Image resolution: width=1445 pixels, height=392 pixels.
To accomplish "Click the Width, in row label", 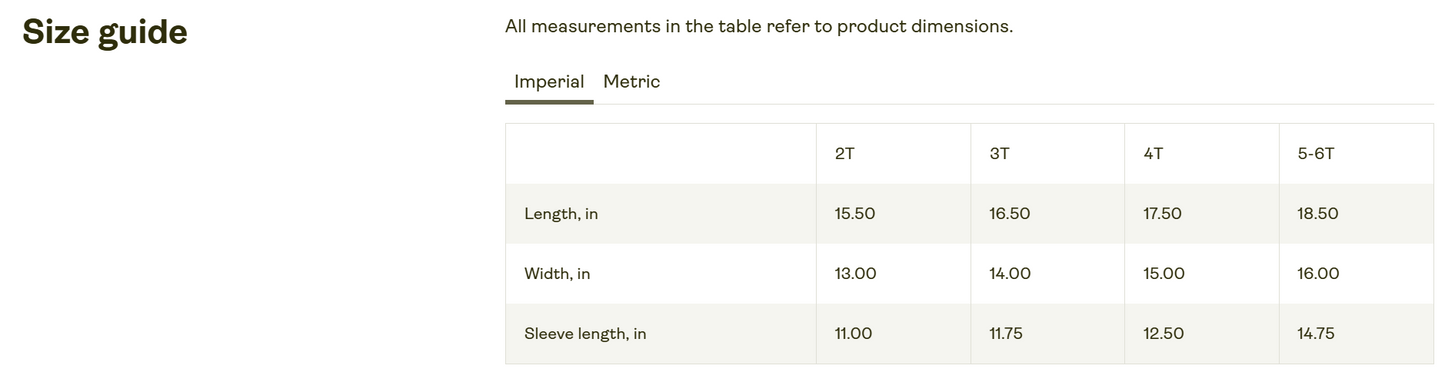I will point(557,274).
